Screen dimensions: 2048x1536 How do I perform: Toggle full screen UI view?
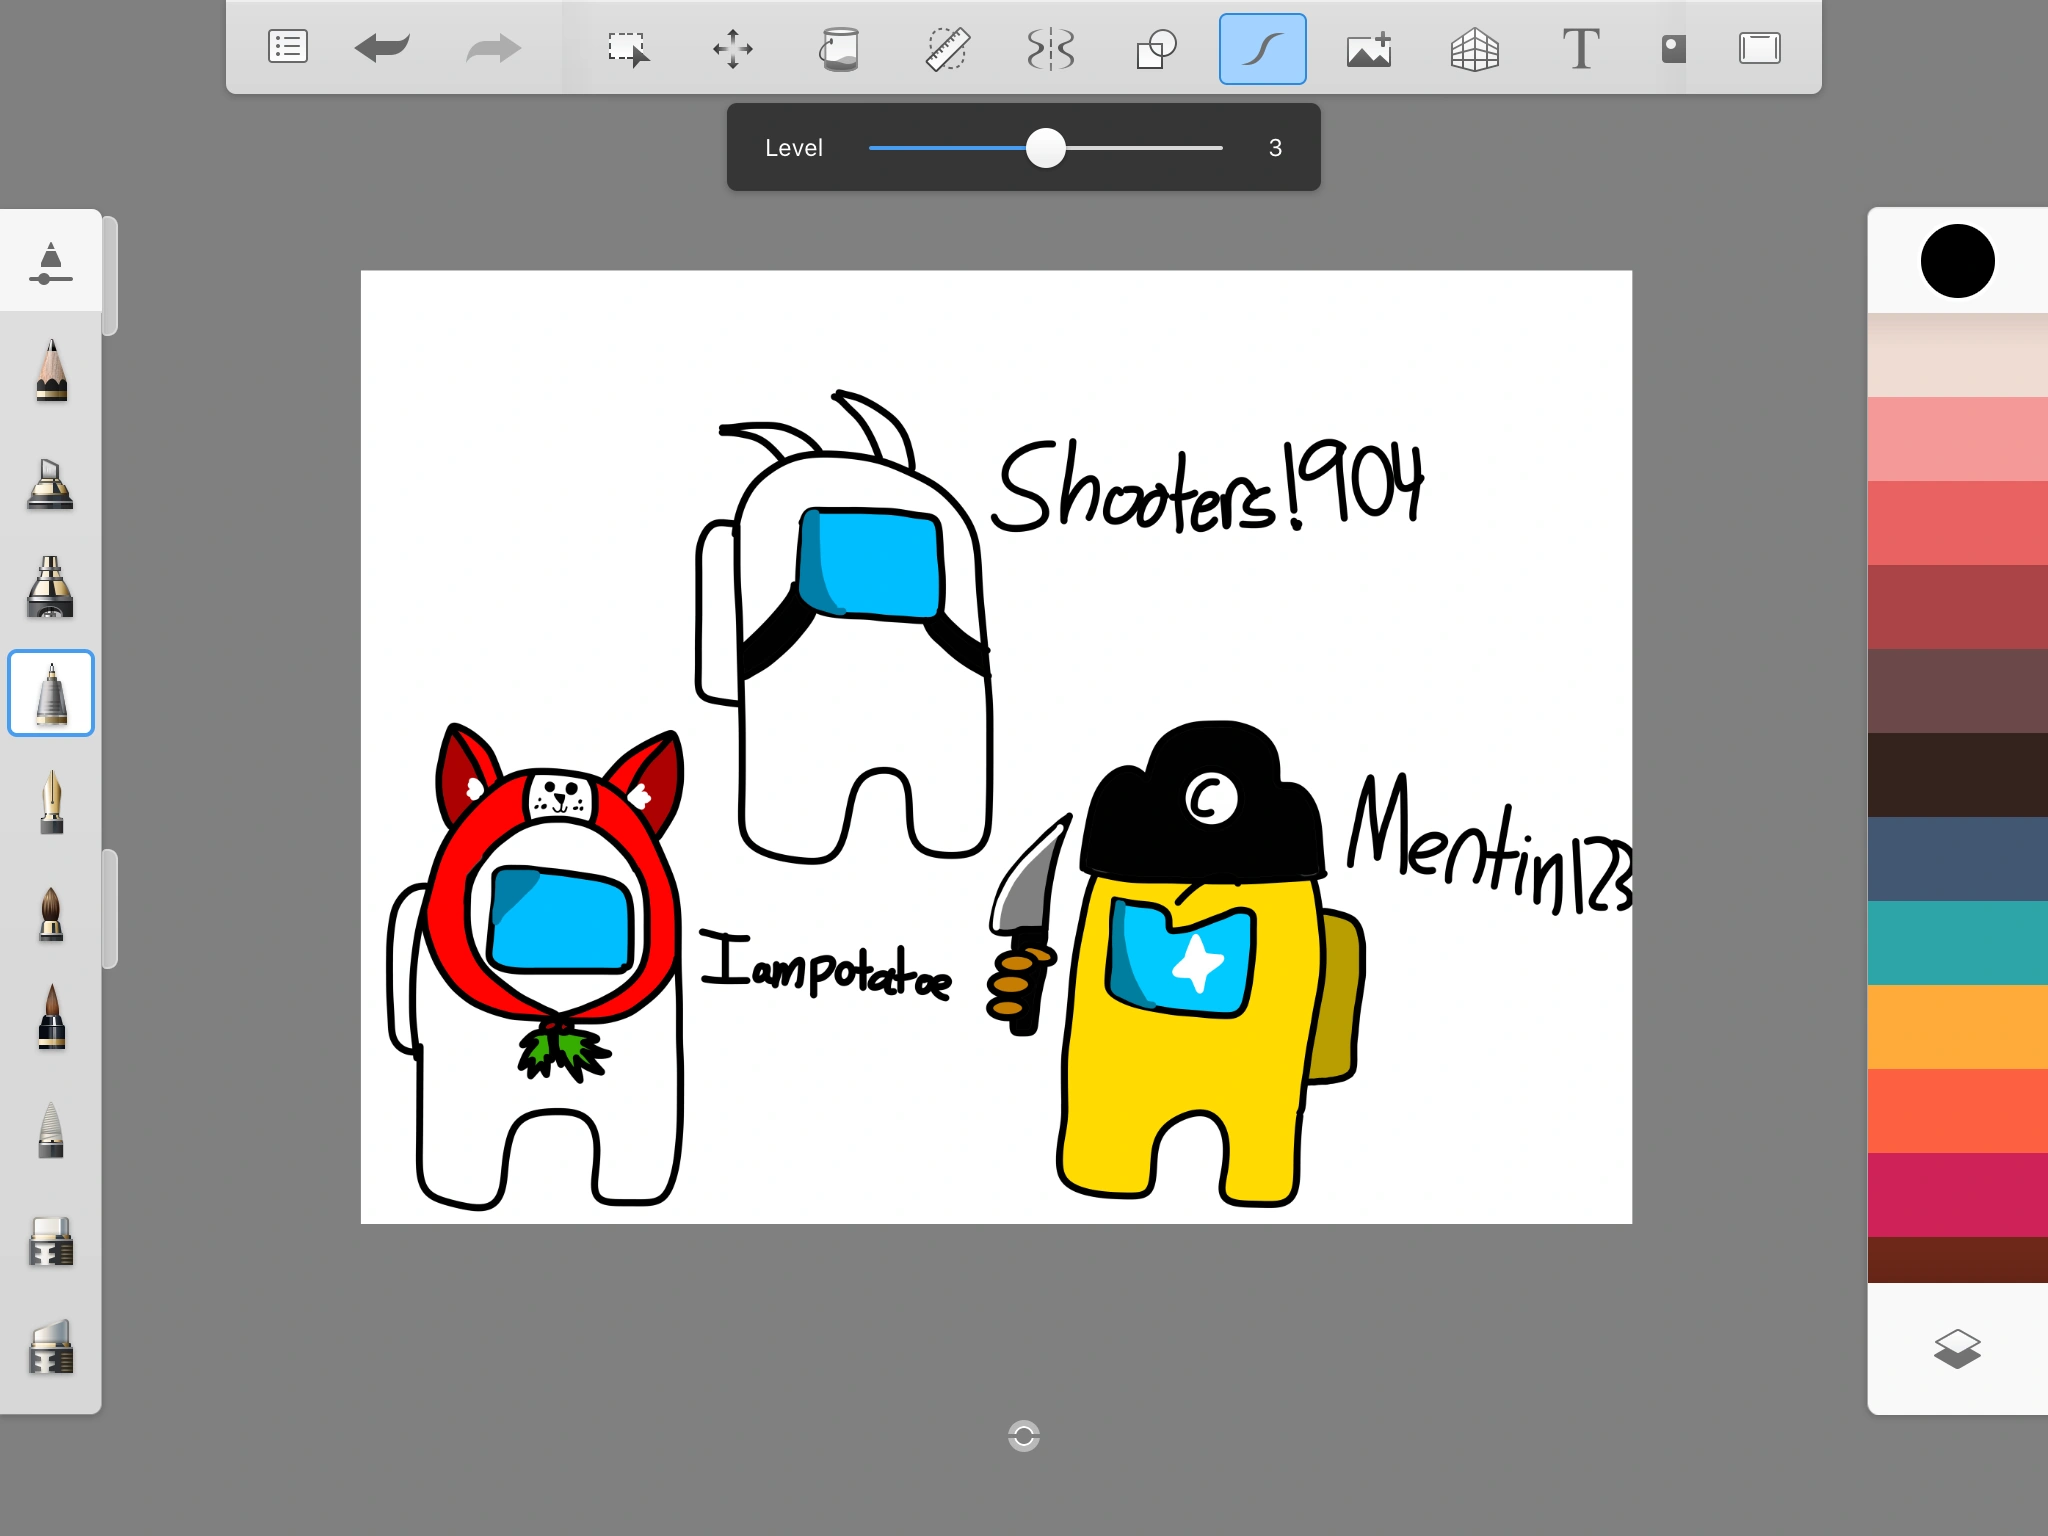(1759, 48)
